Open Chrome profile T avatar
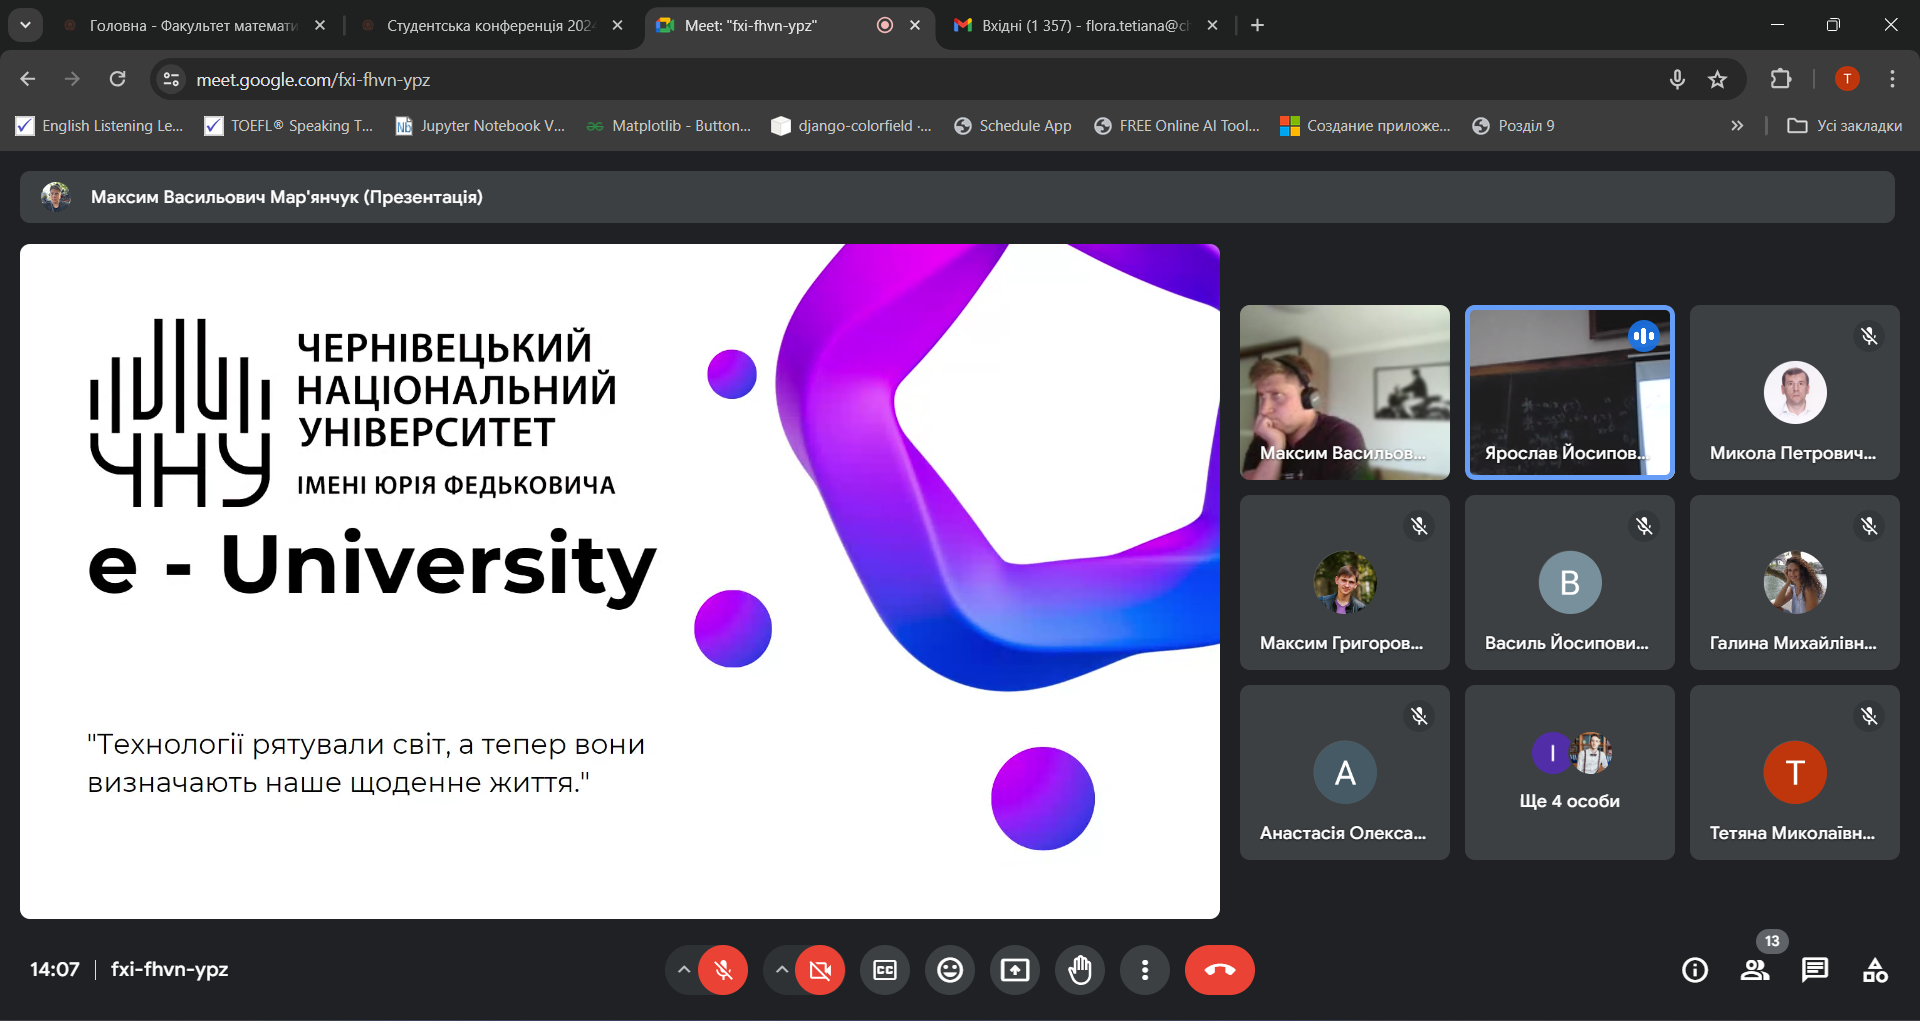This screenshot has height=1021, width=1920. [1847, 79]
